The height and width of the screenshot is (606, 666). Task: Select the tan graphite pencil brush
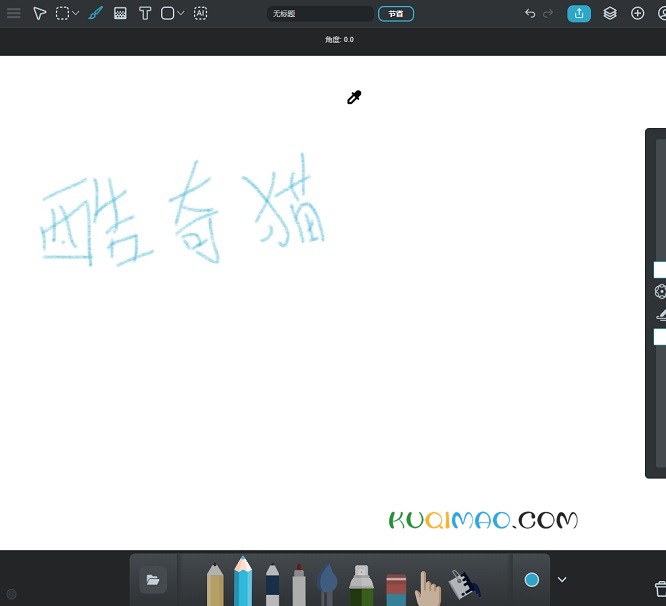[x=215, y=585]
